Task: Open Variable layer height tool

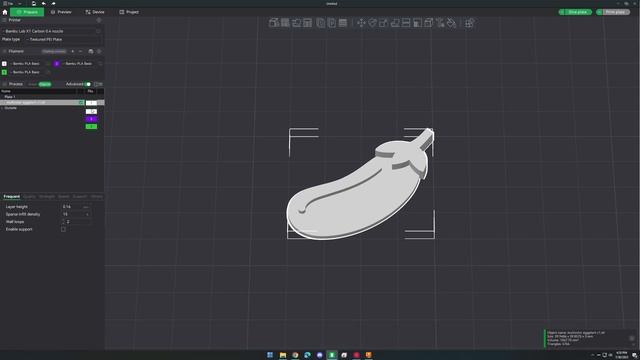Action: coord(343,23)
